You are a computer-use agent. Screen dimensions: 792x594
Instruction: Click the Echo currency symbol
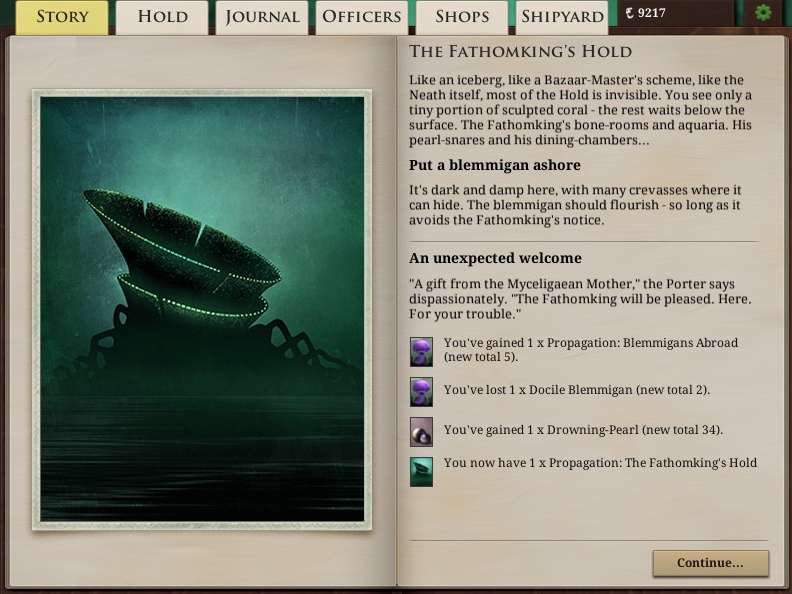coord(629,13)
